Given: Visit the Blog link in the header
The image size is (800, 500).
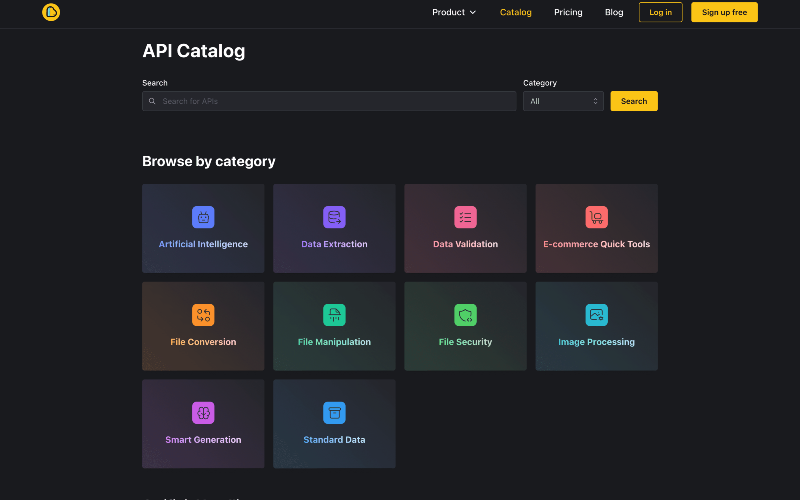Looking at the screenshot, I should [614, 12].
